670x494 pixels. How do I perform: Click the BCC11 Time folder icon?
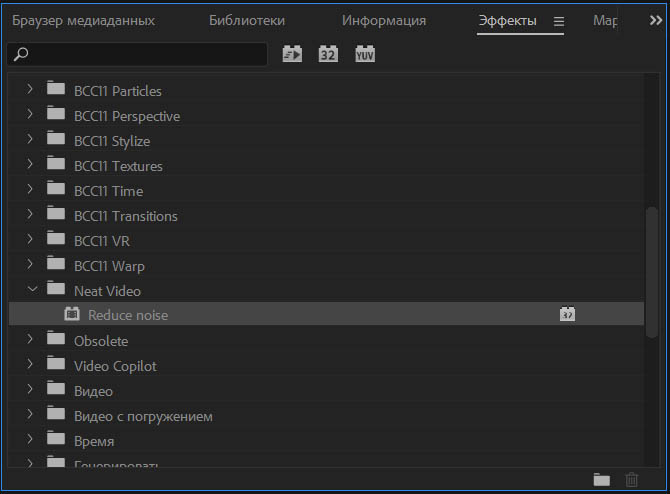tap(56, 188)
